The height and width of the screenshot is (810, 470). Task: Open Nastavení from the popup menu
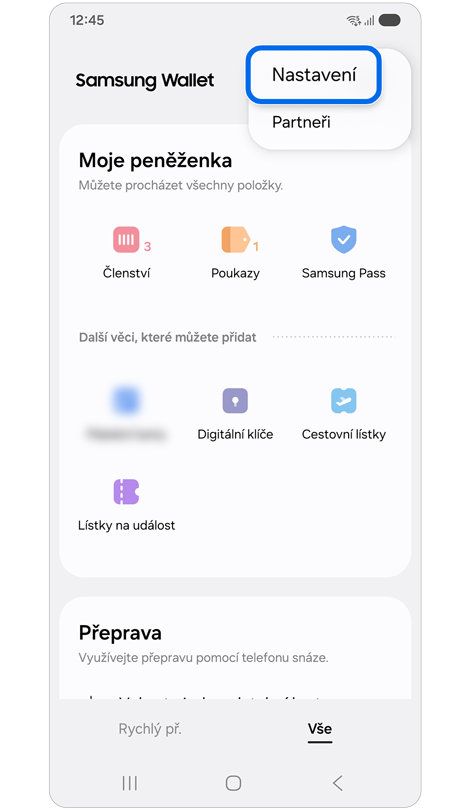point(314,75)
